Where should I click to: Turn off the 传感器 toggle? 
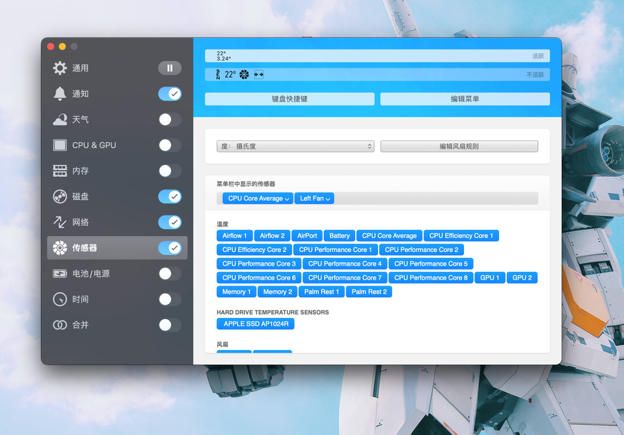coord(170,248)
